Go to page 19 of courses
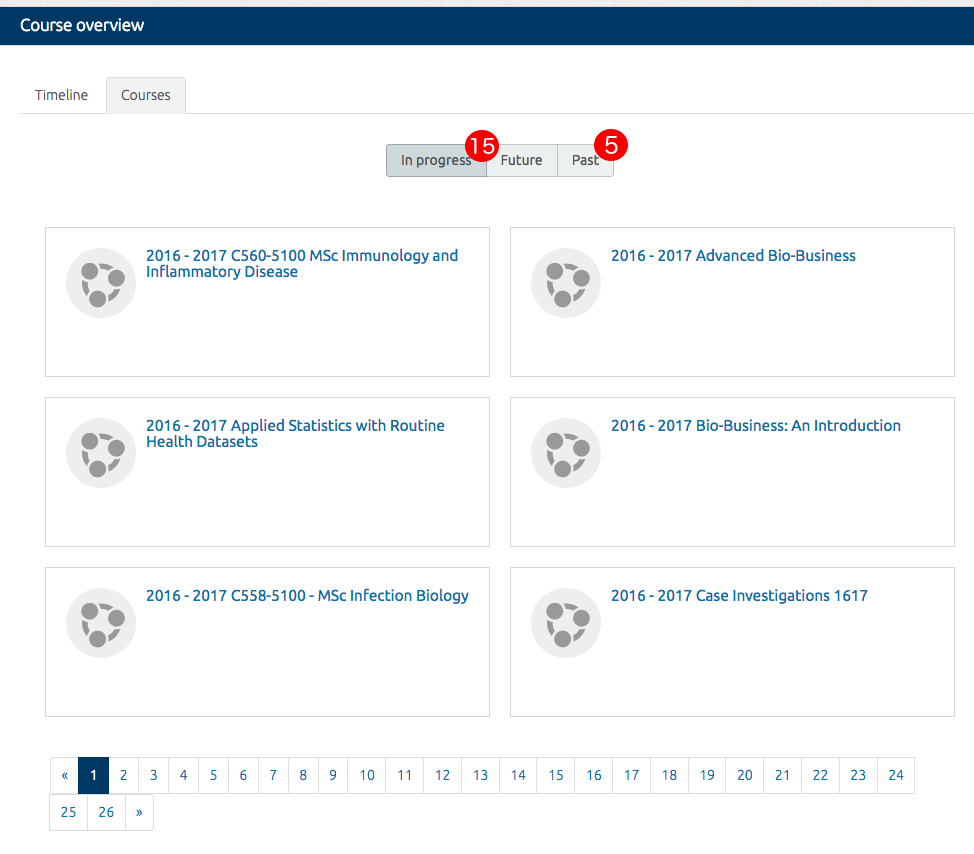Screen dimensions: 974x854 pyautogui.click(x=707, y=775)
